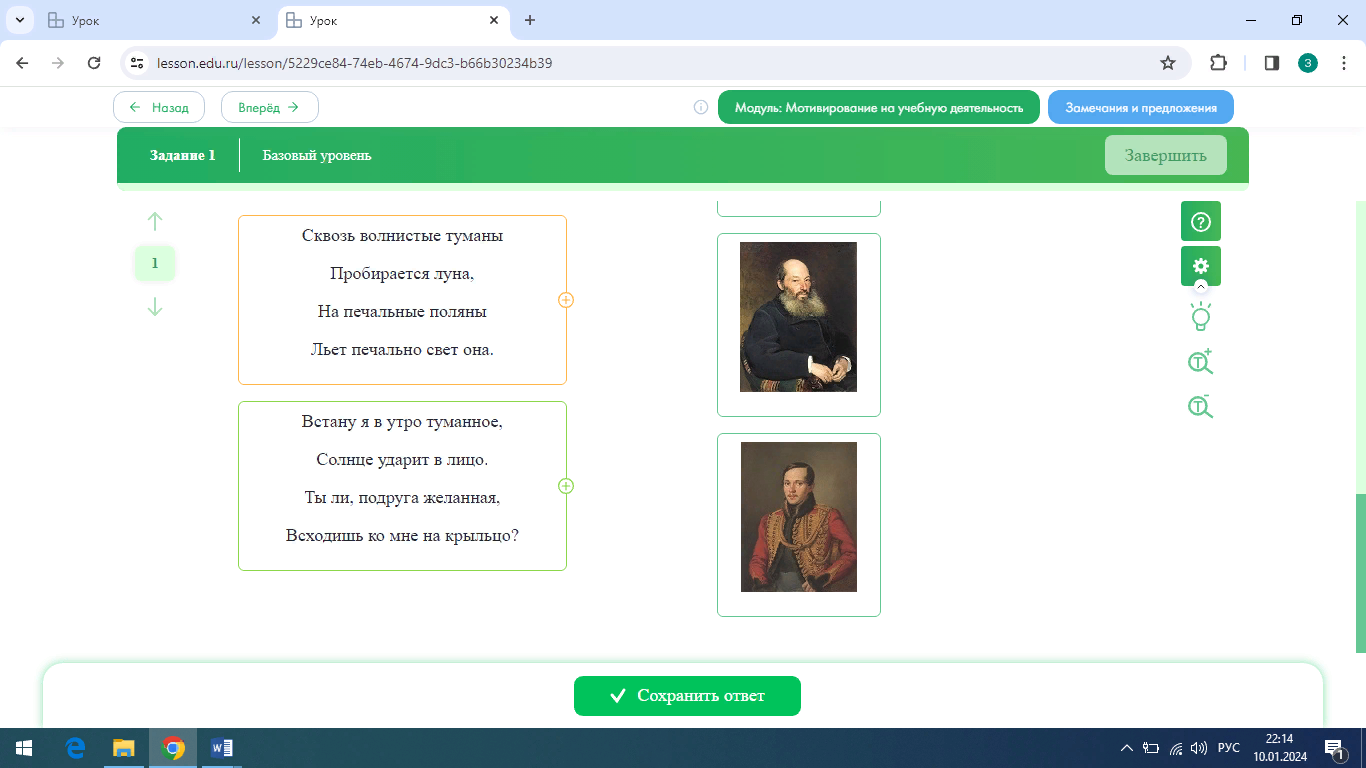Go forward in browser history
This screenshot has height=768, width=1366.
click(58, 63)
